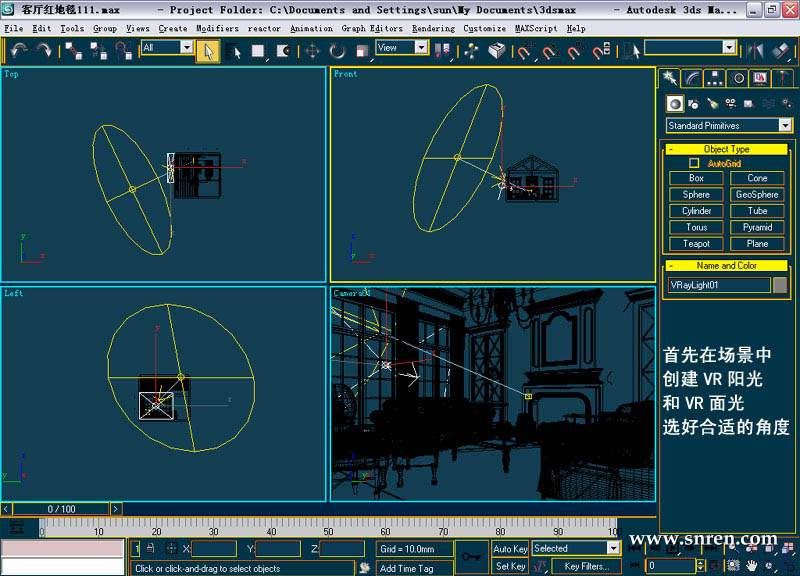Image resolution: width=800 pixels, height=576 pixels.
Task: Click the Set Keys large key icon
Action: (x=471, y=558)
